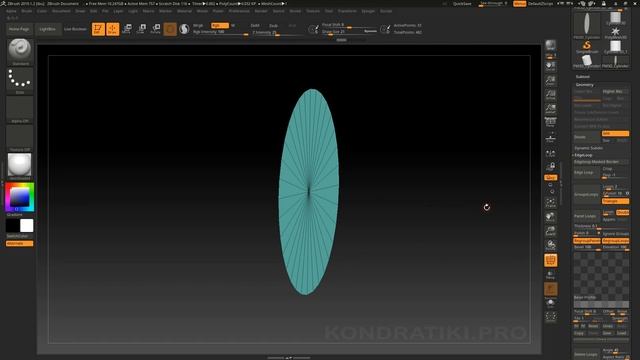The width and height of the screenshot is (640, 360).
Task: Switch to the Scale transform mode
Action: (x=141, y=29)
